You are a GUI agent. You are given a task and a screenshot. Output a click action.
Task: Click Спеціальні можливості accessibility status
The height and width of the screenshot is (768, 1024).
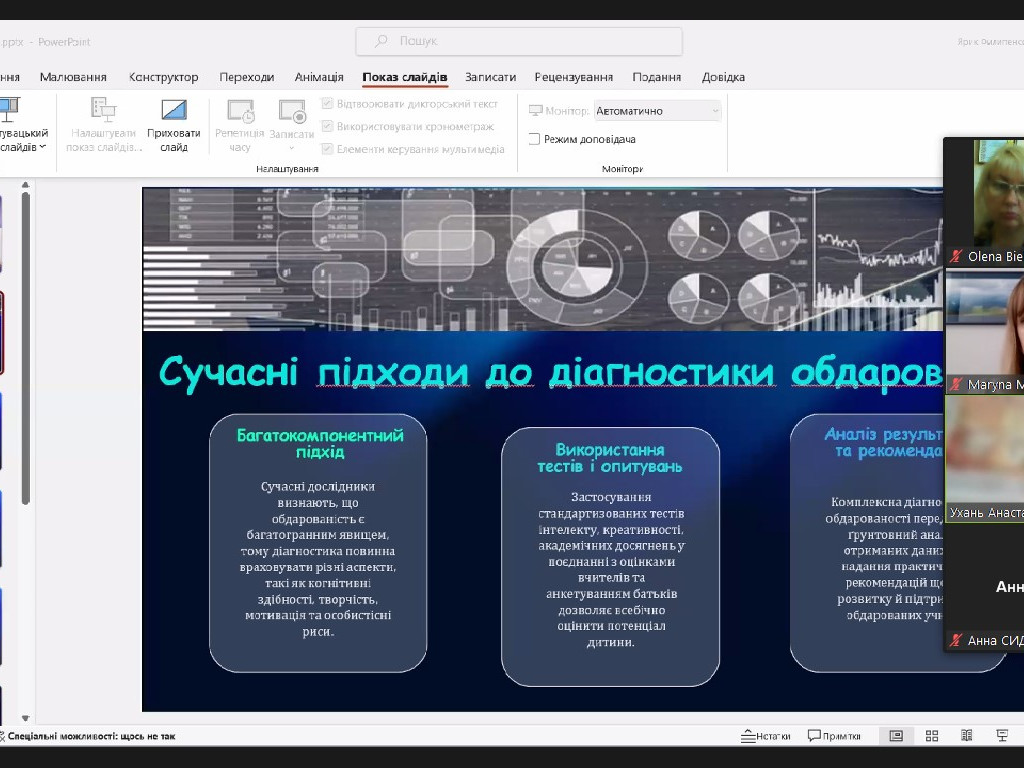(88, 736)
